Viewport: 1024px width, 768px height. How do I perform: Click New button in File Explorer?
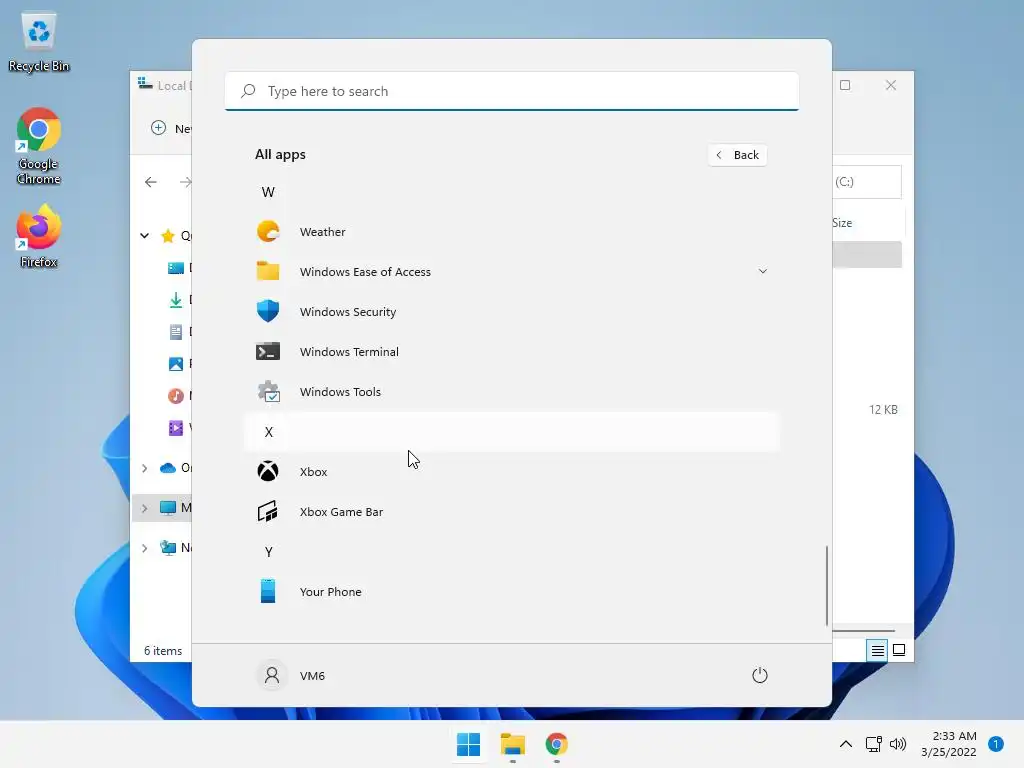[x=171, y=128]
